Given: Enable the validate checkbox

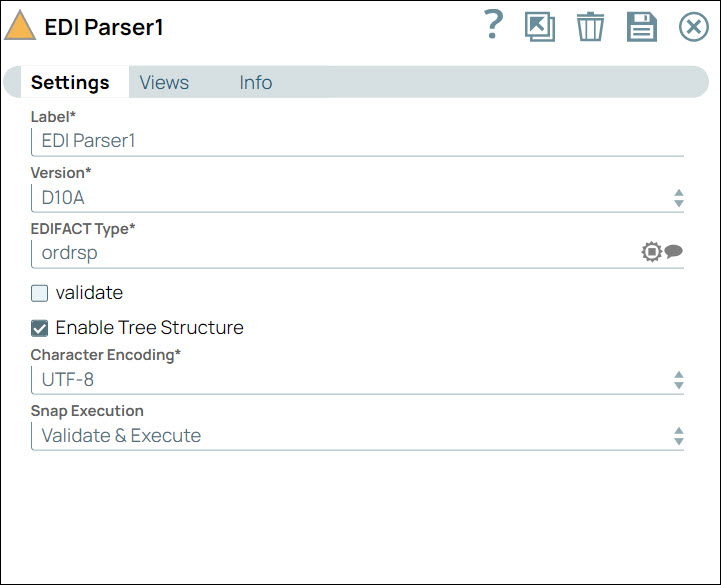Looking at the screenshot, I should tap(40, 293).
